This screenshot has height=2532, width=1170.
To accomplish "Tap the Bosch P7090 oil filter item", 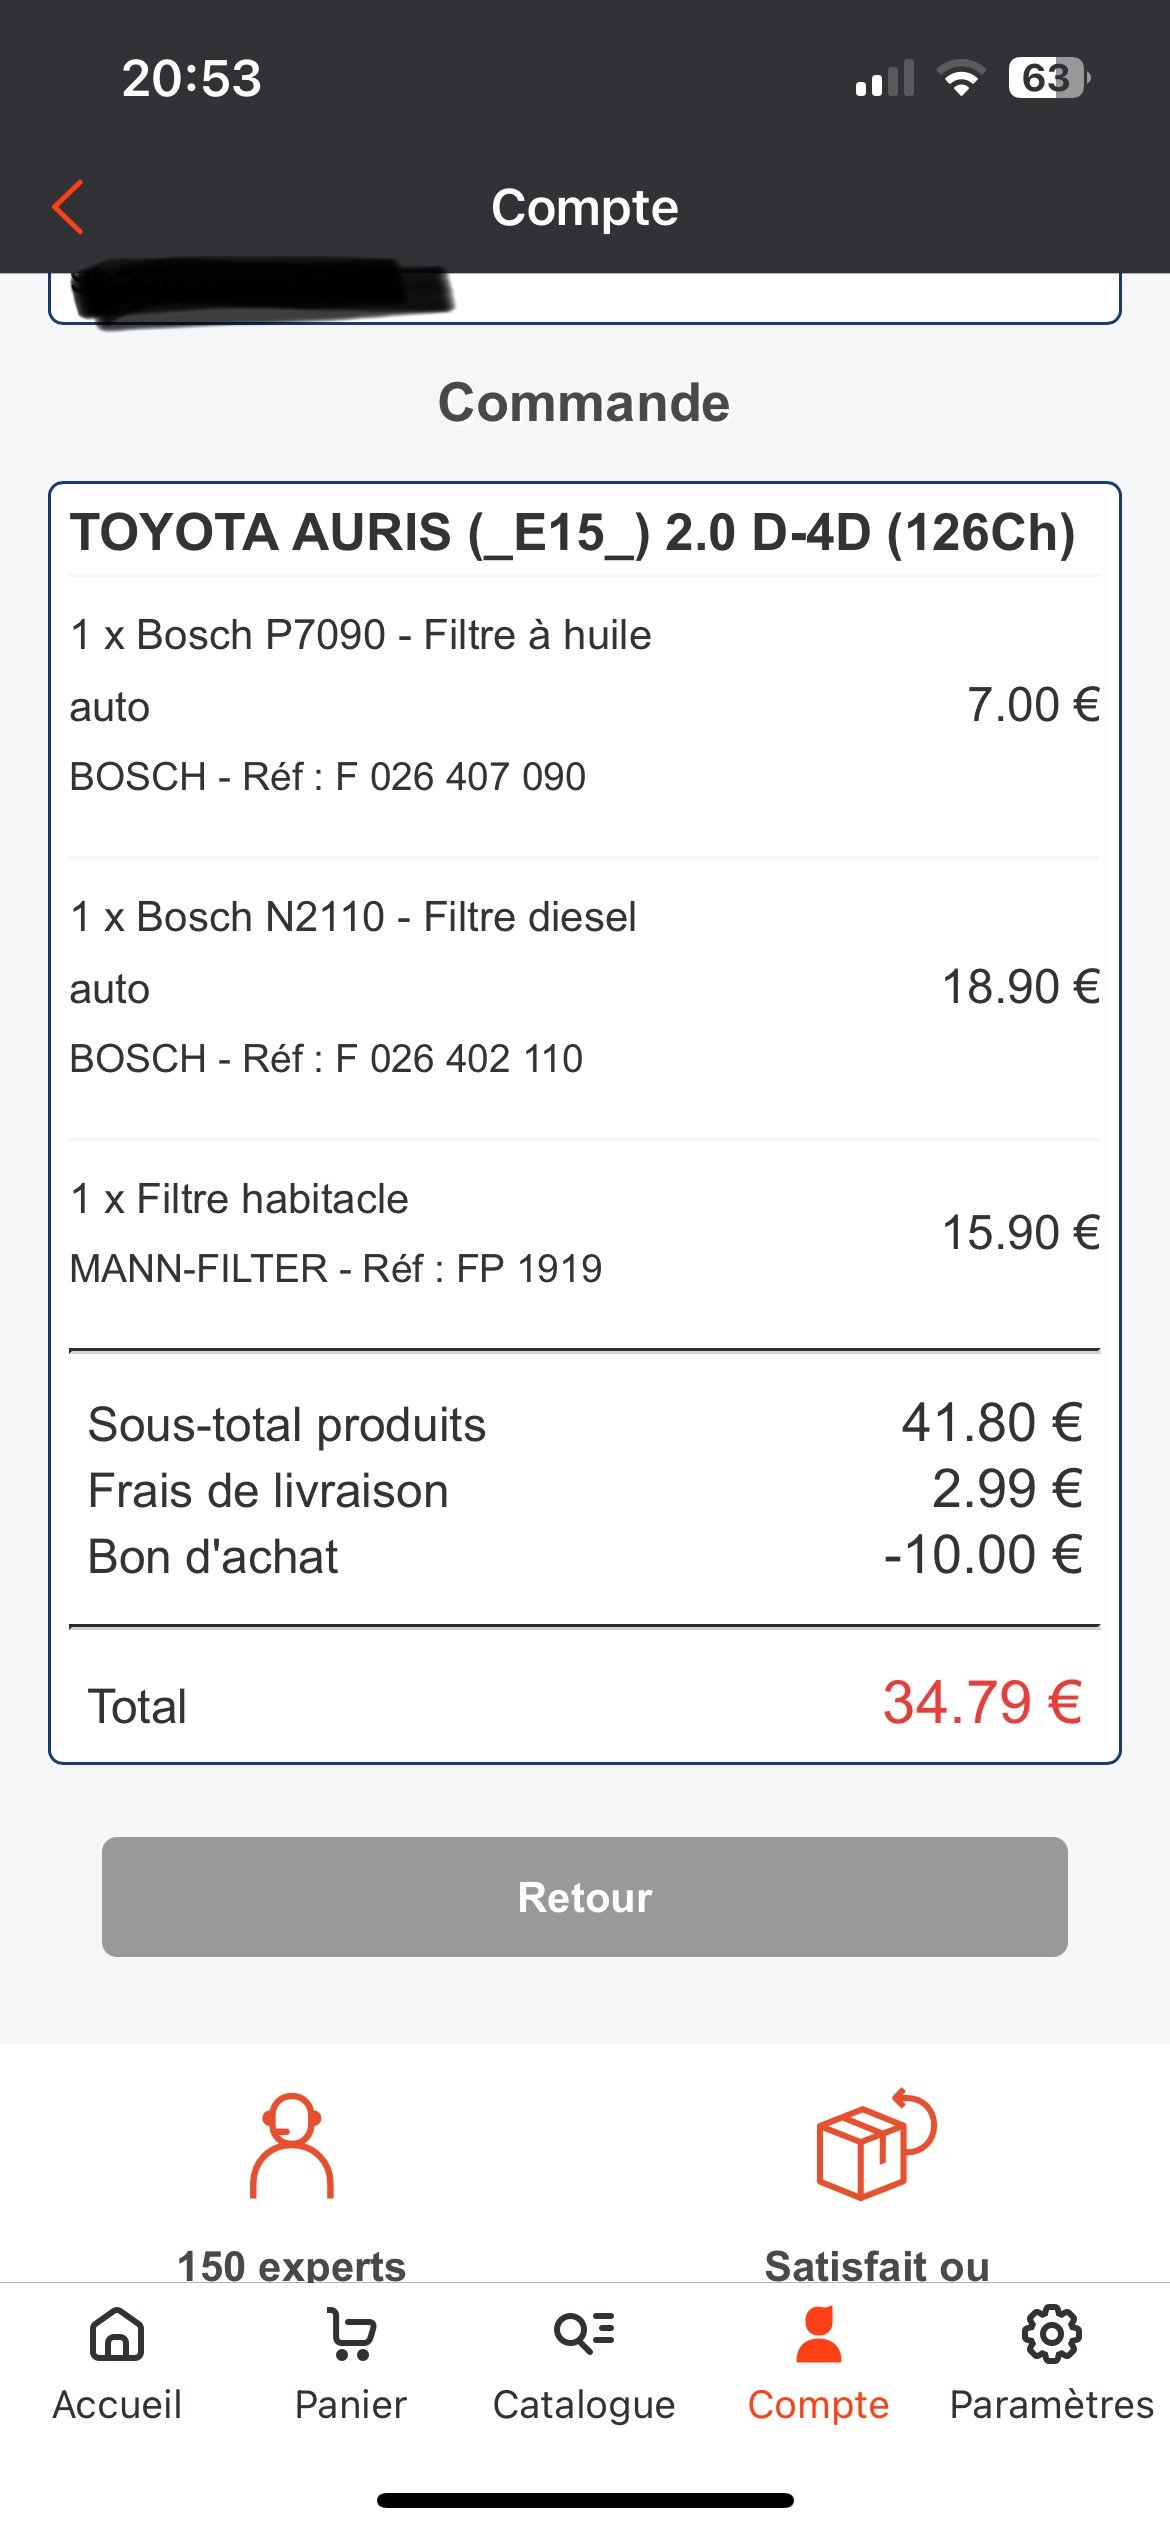I will (360, 705).
